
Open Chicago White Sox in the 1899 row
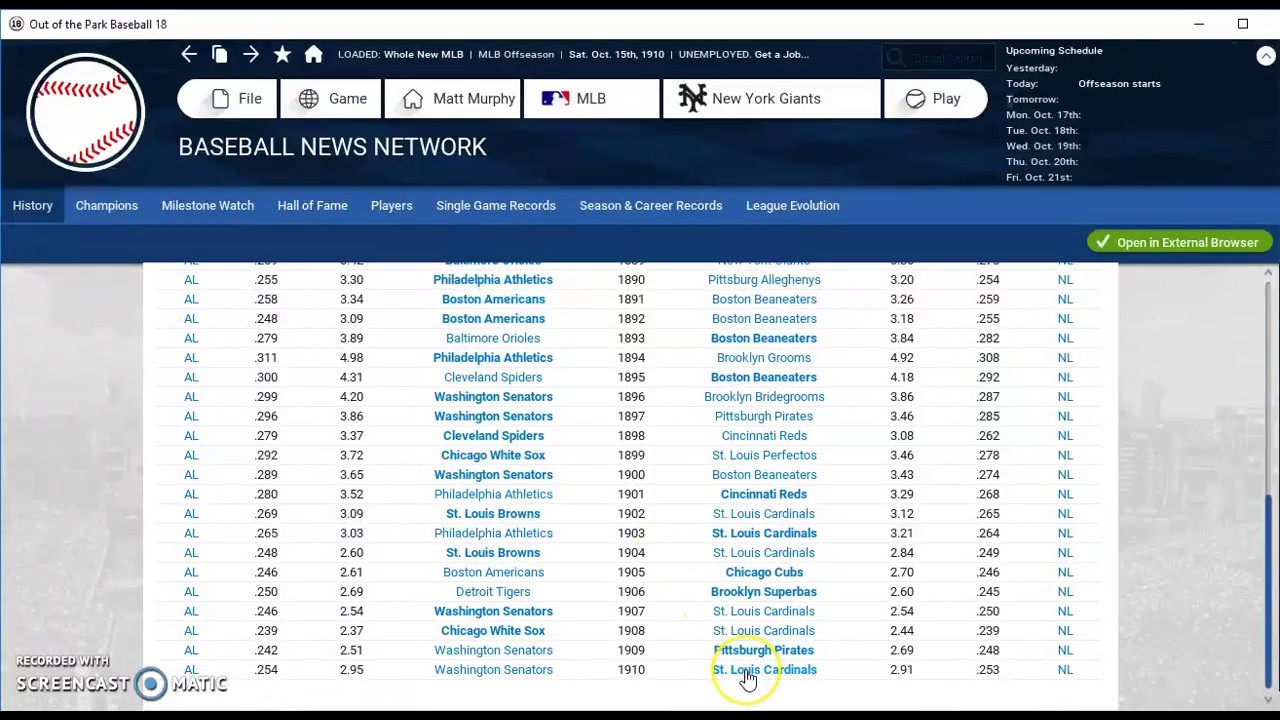coord(493,455)
